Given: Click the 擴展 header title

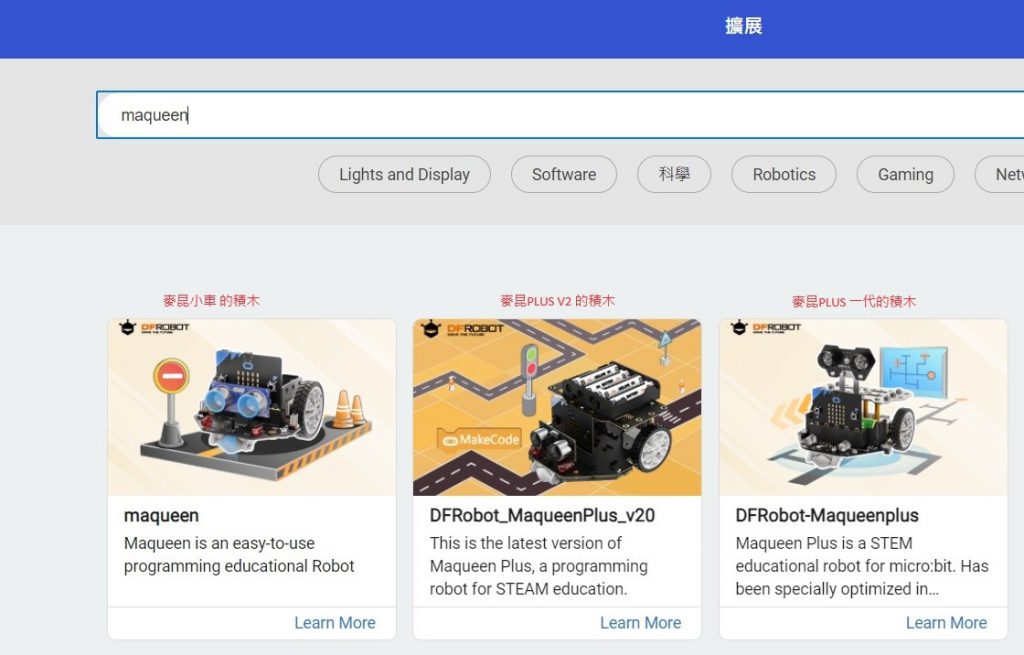Looking at the screenshot, I should tap(743, 26).
